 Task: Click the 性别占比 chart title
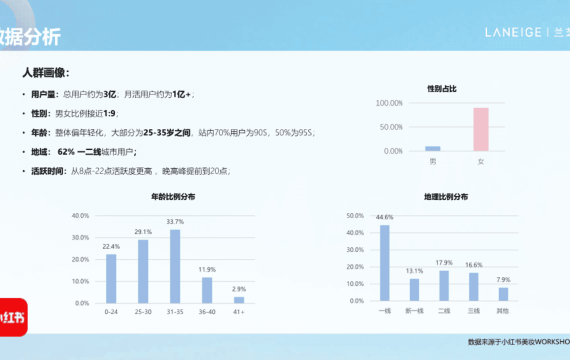click(x=442, y=89)
